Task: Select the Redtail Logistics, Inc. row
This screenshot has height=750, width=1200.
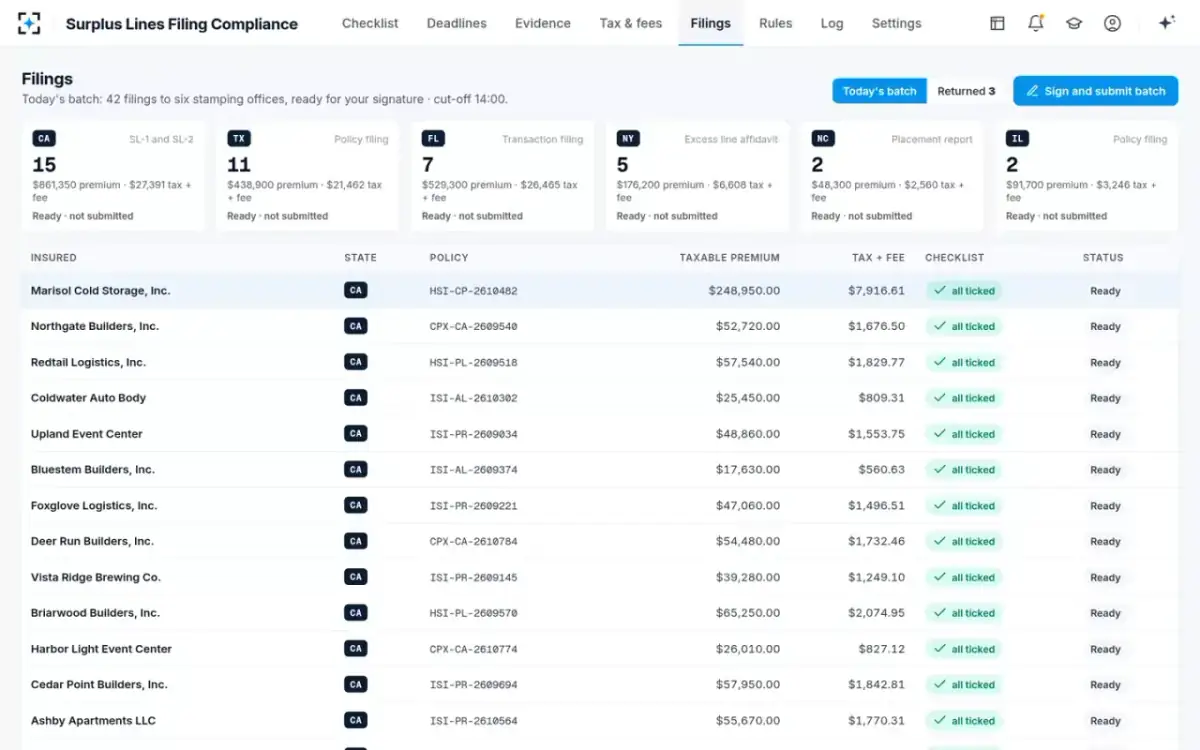Action: 600,362
